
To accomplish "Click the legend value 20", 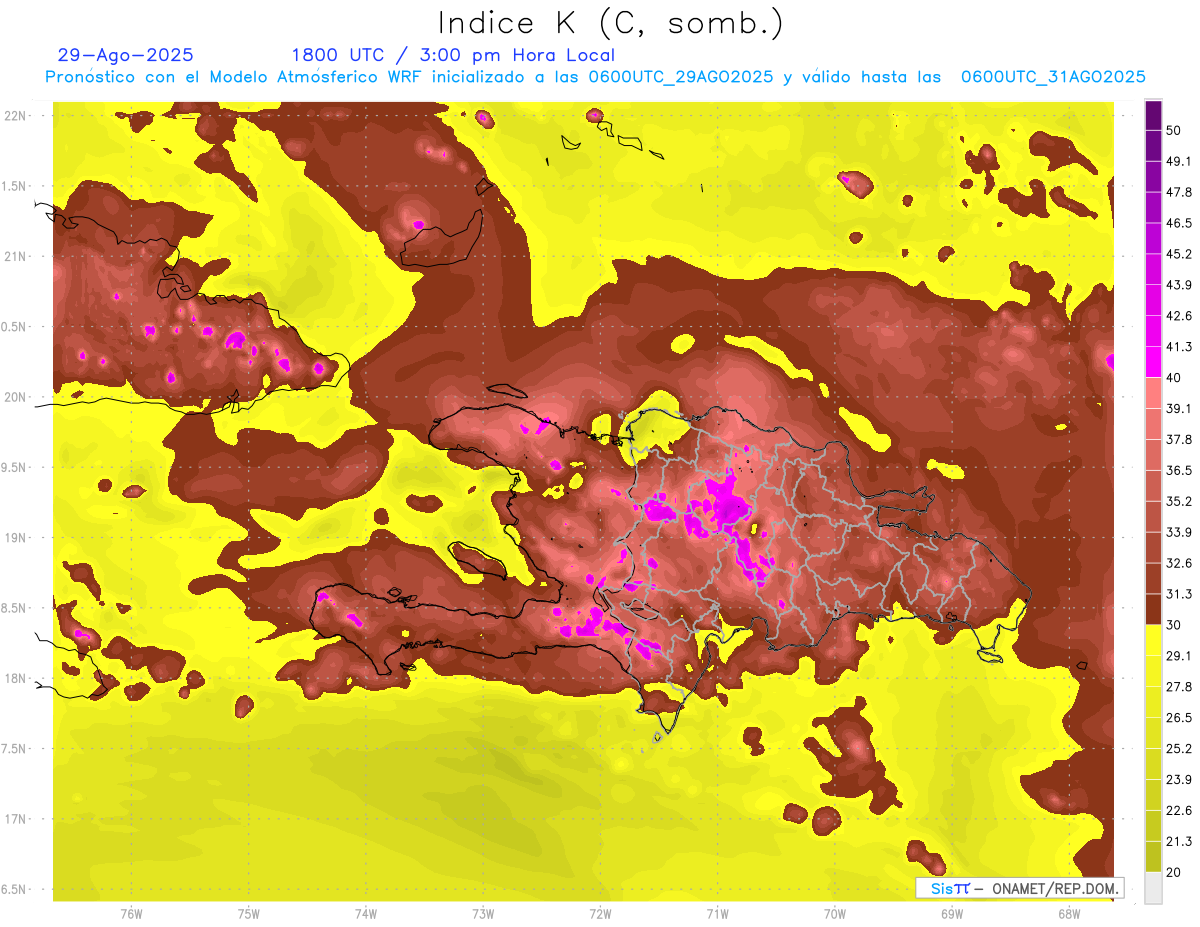I will pyautogui.click(x=1174, y=872).
